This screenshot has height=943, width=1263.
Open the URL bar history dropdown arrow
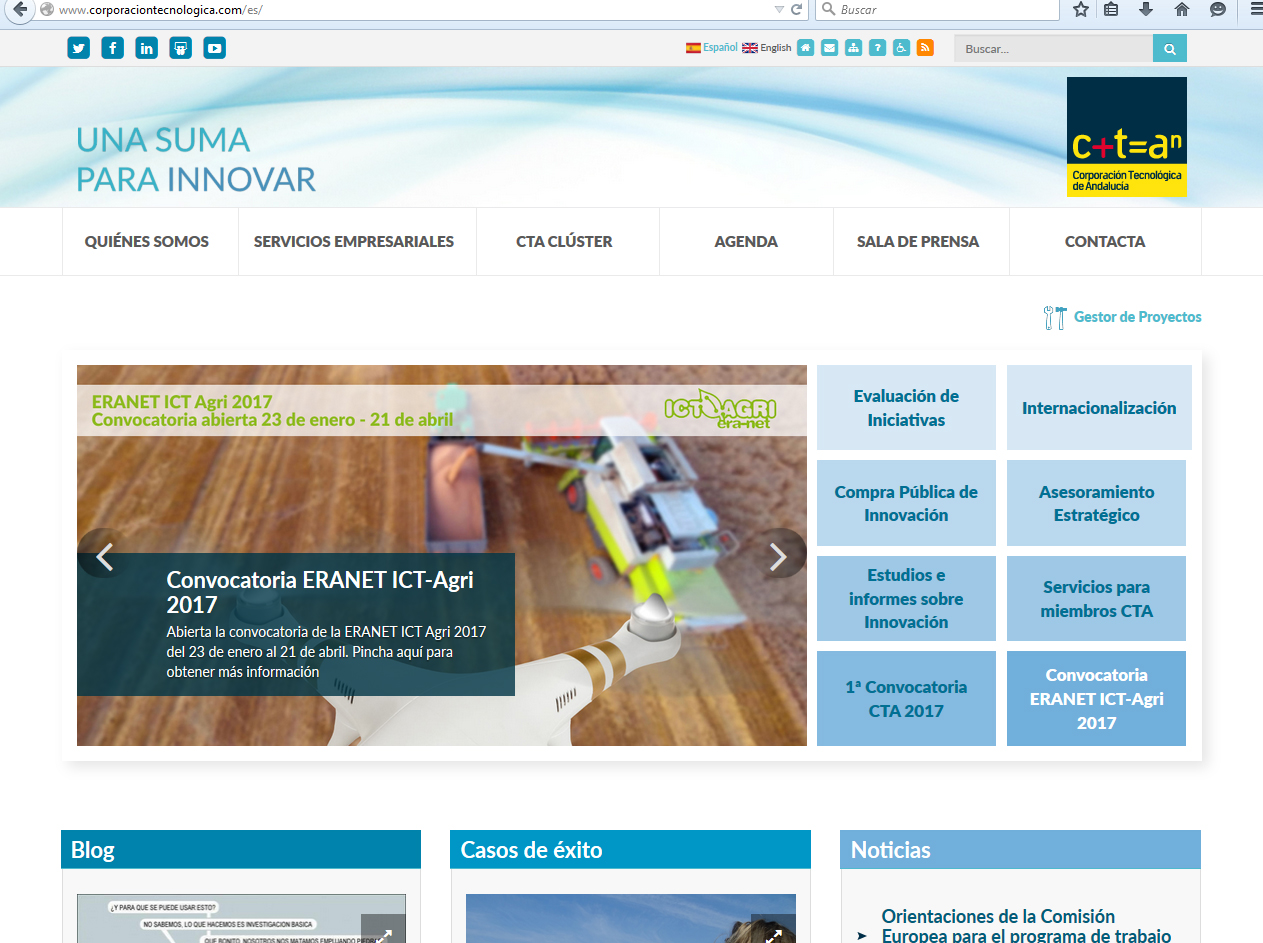779,10
